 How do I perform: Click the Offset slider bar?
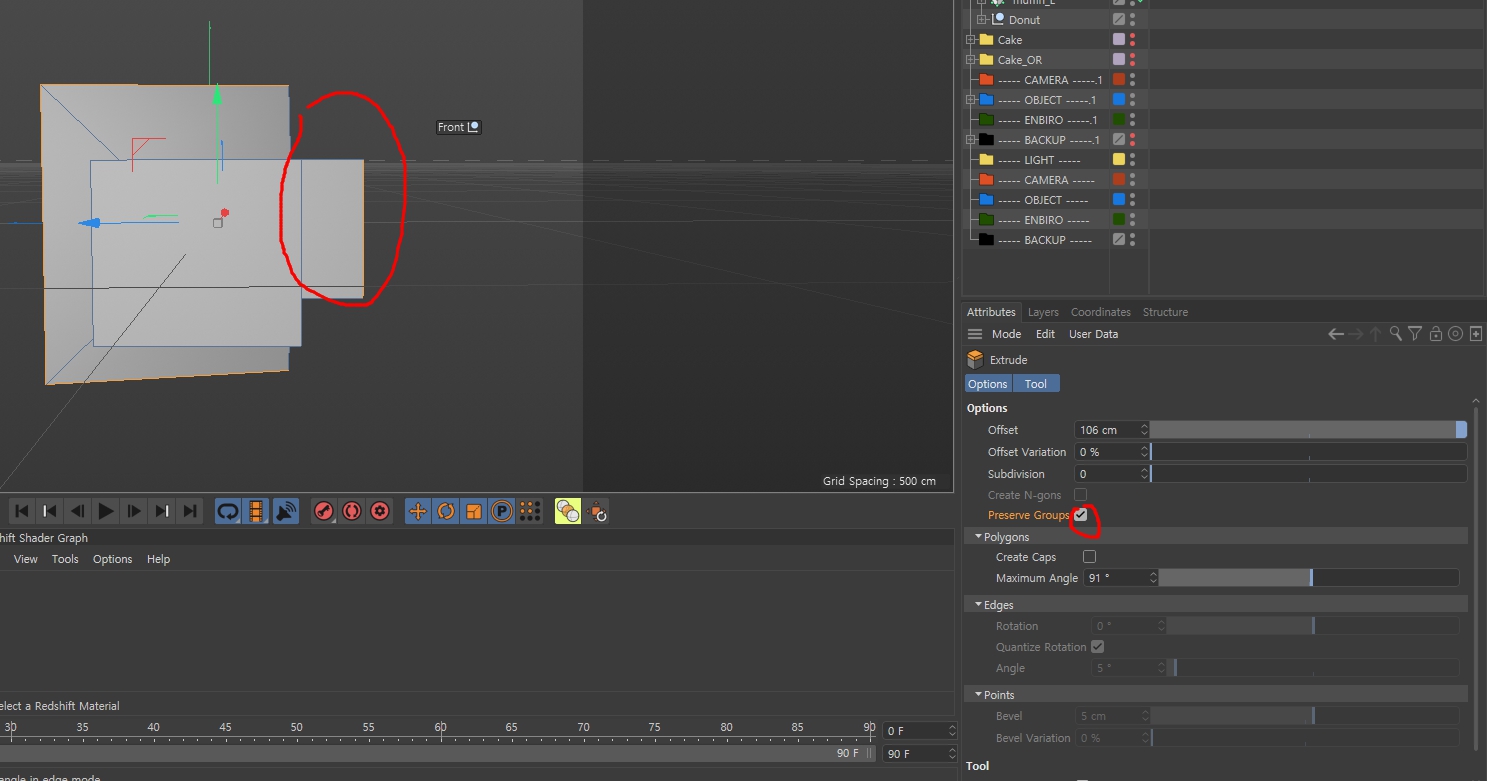point(1309,430)
